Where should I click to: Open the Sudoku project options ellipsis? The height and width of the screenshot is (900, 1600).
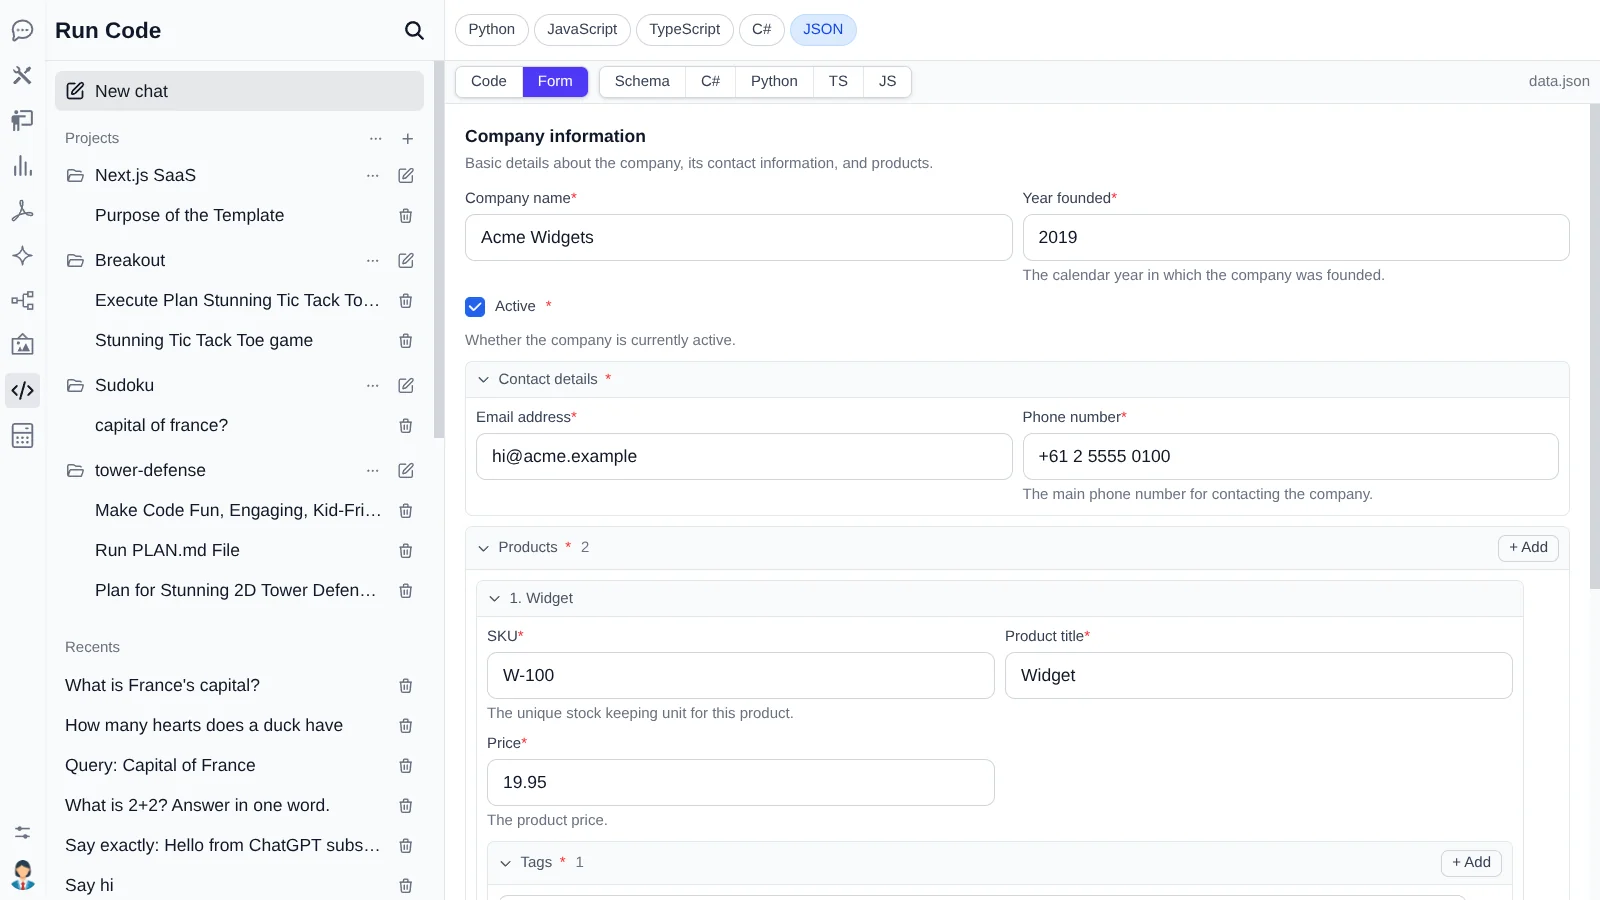pyautogui.click(x=372, y=385)
